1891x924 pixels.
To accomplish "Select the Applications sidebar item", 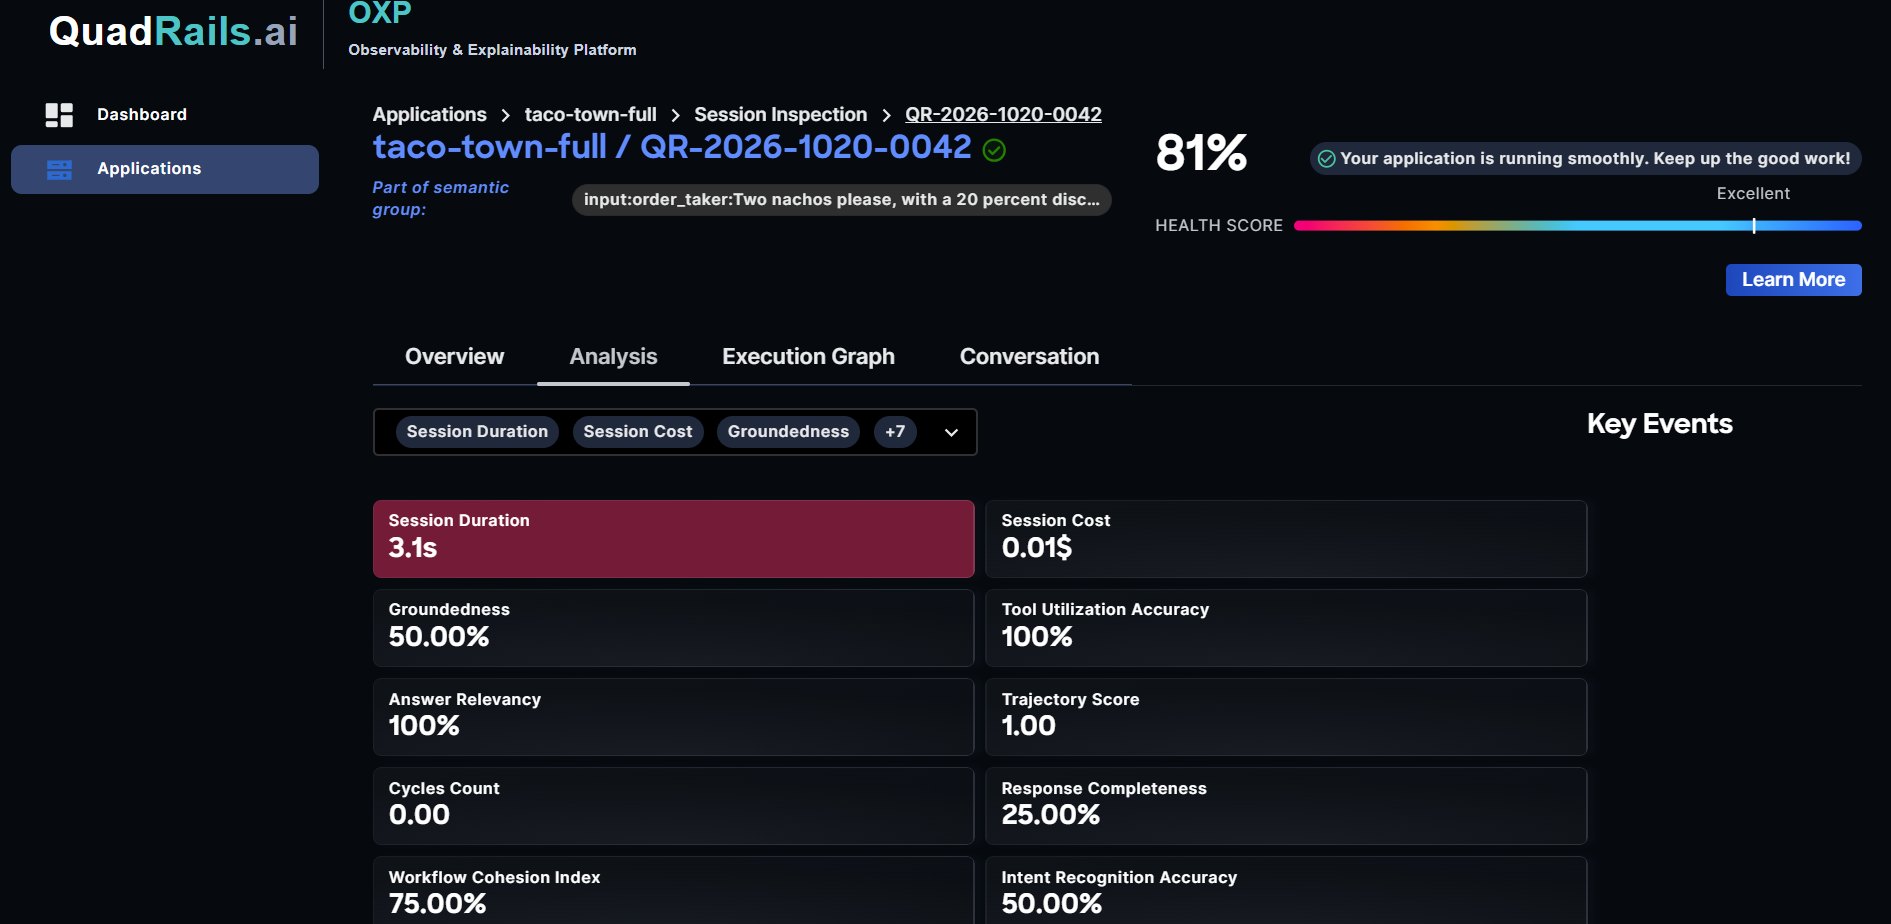I will [165, 169].
